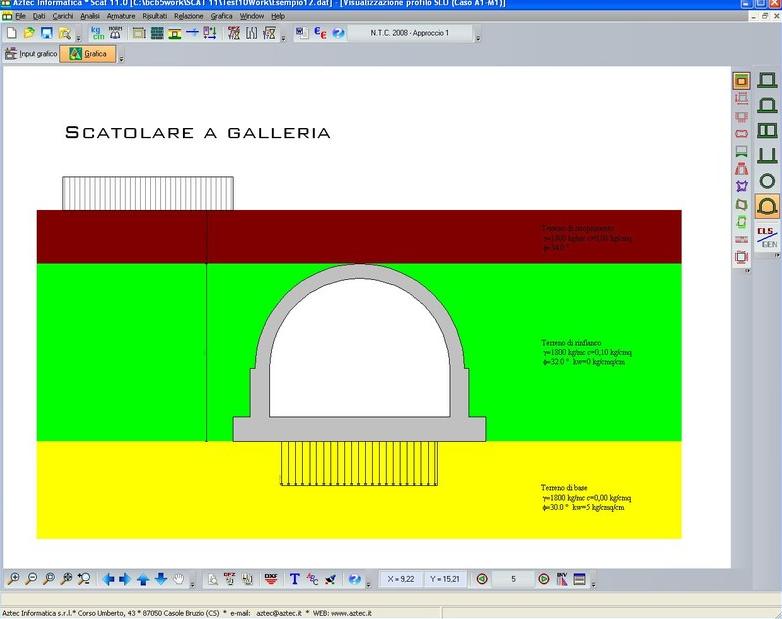The image size is (782, 619).
Task: Open the Risultati menu
Action: coord(155,16)
